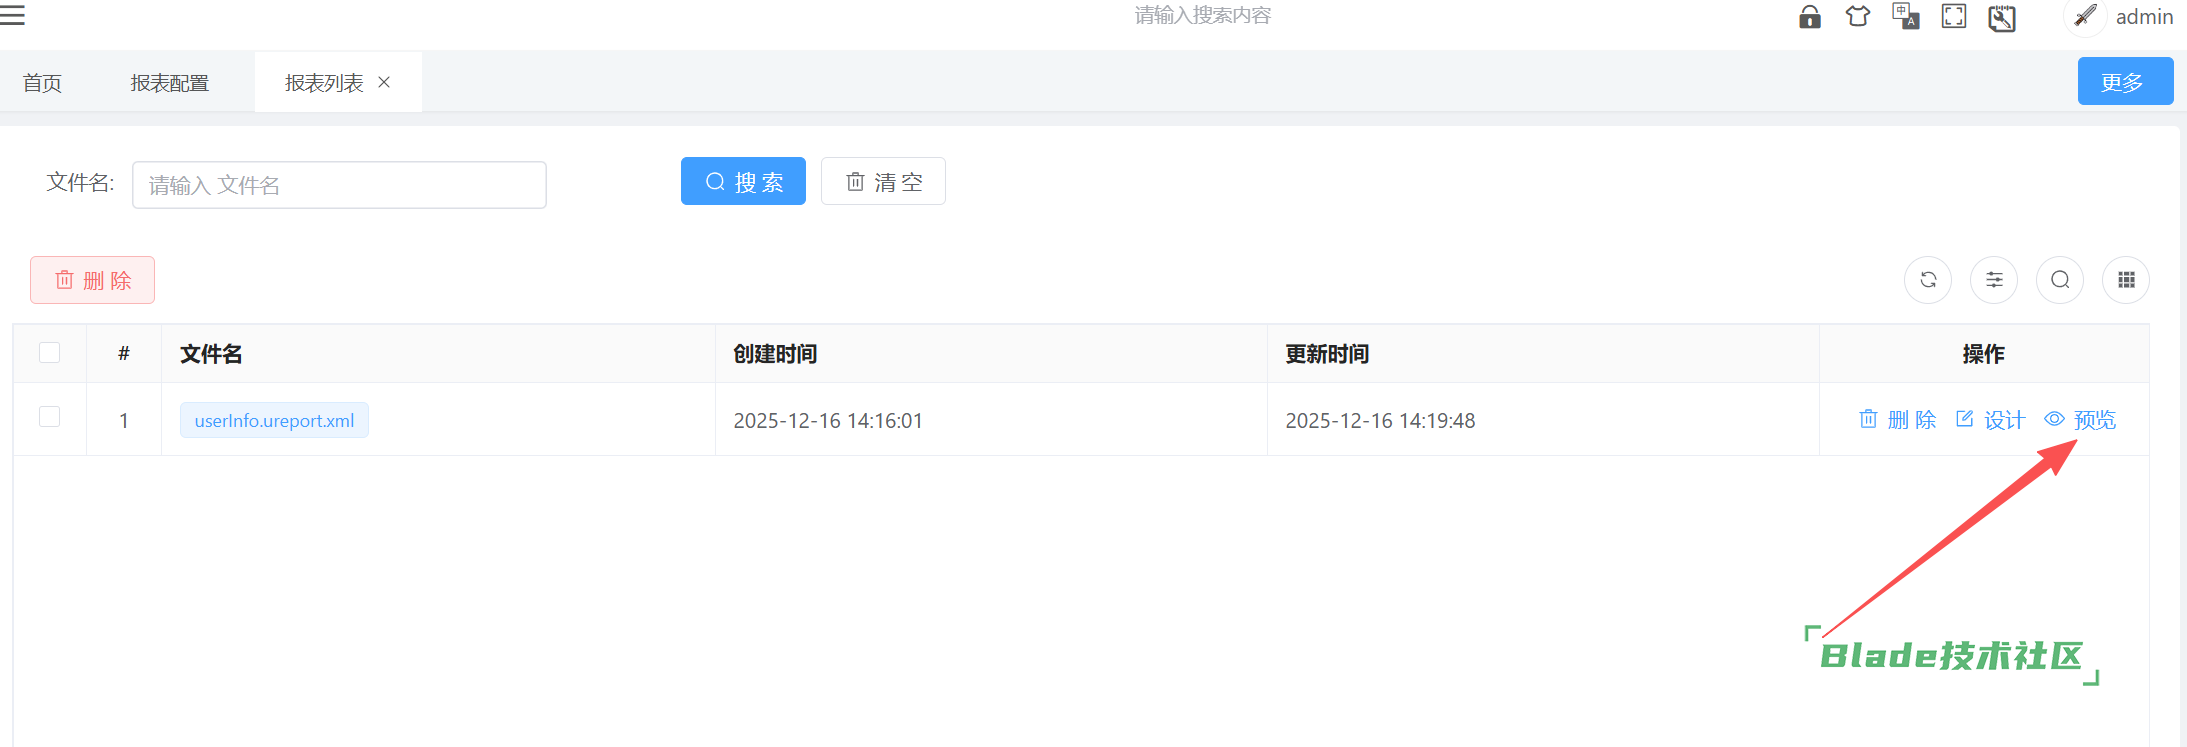2187x747 pixels.
Task: Click the hamburger menu collapse icon
Action: tap(12, 15)
